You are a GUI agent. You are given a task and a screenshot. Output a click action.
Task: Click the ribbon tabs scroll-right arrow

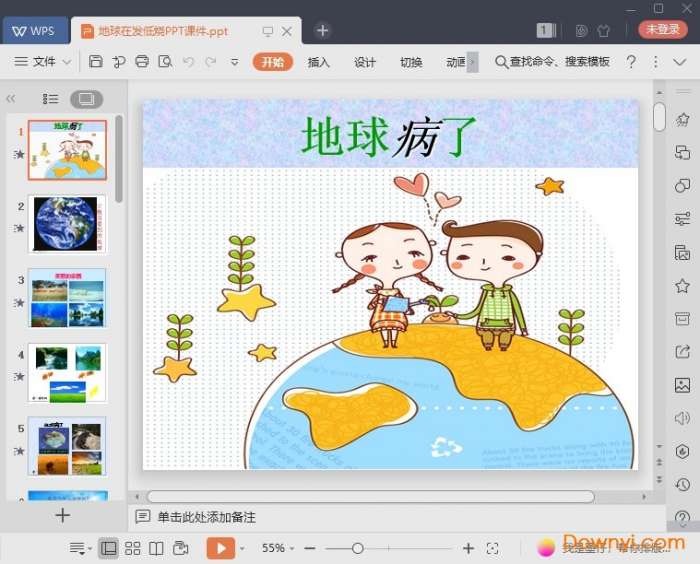coord(473,62)
